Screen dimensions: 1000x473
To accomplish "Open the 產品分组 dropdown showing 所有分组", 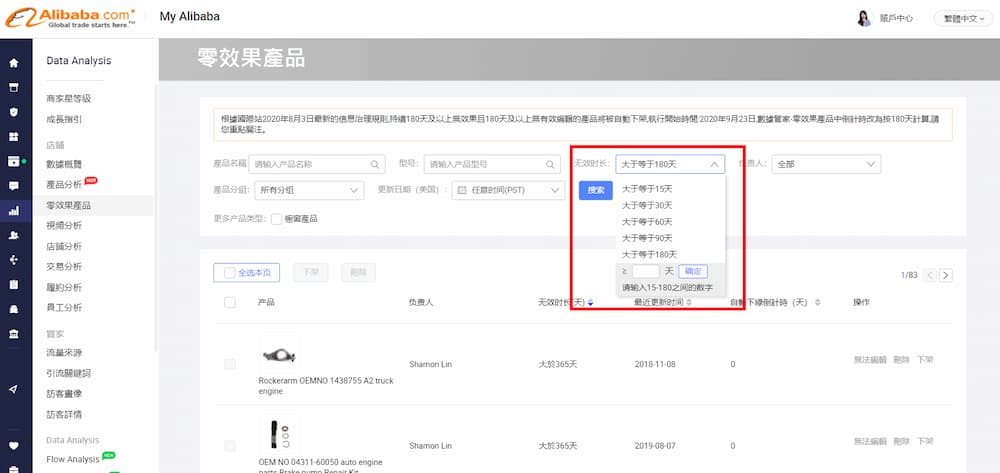I will pyautogui.click(x=309, y=190).
